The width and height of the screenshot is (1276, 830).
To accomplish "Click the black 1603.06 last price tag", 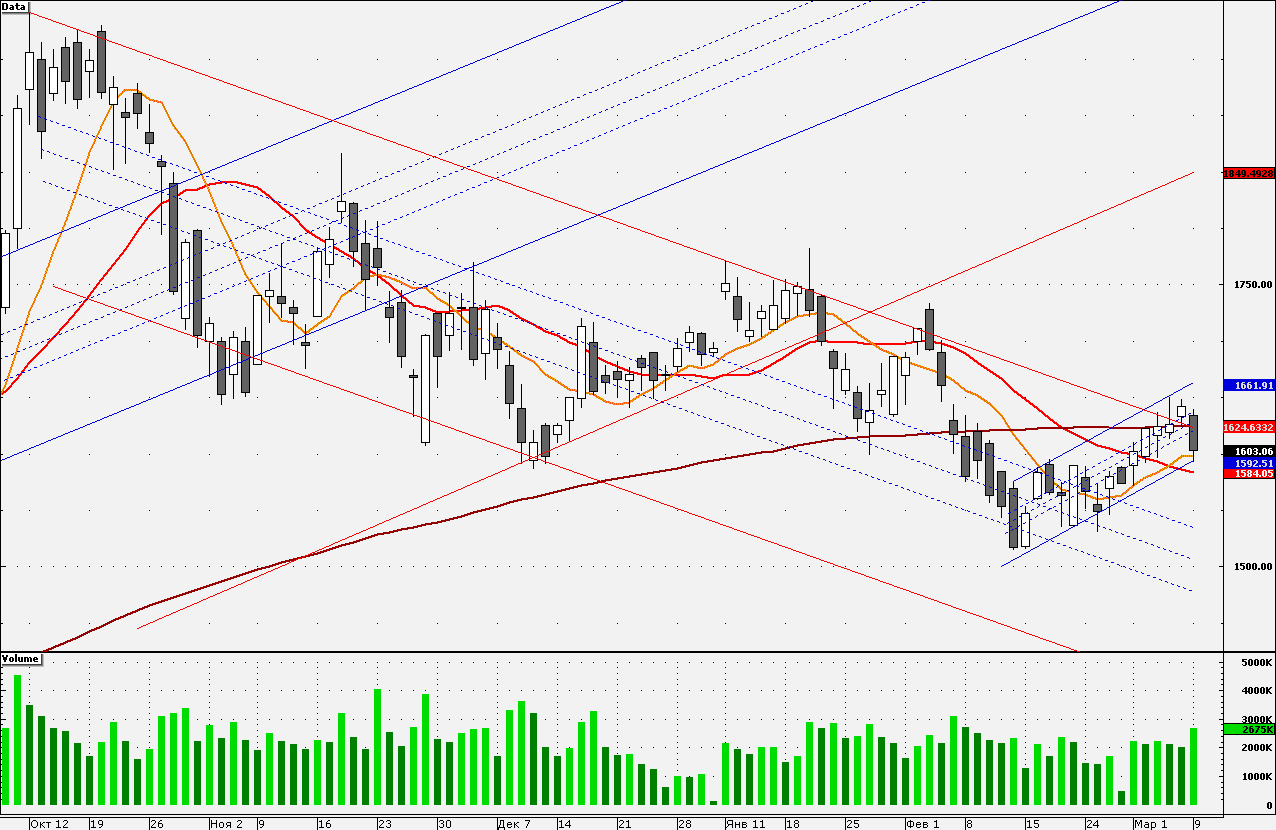I will 1249,452.
